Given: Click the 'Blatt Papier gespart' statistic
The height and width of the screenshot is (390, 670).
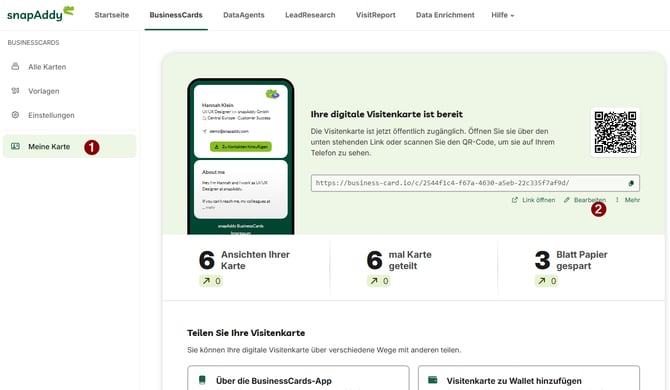Looking at the screenshot, I should pyautogui.click(x=571, y=260).
